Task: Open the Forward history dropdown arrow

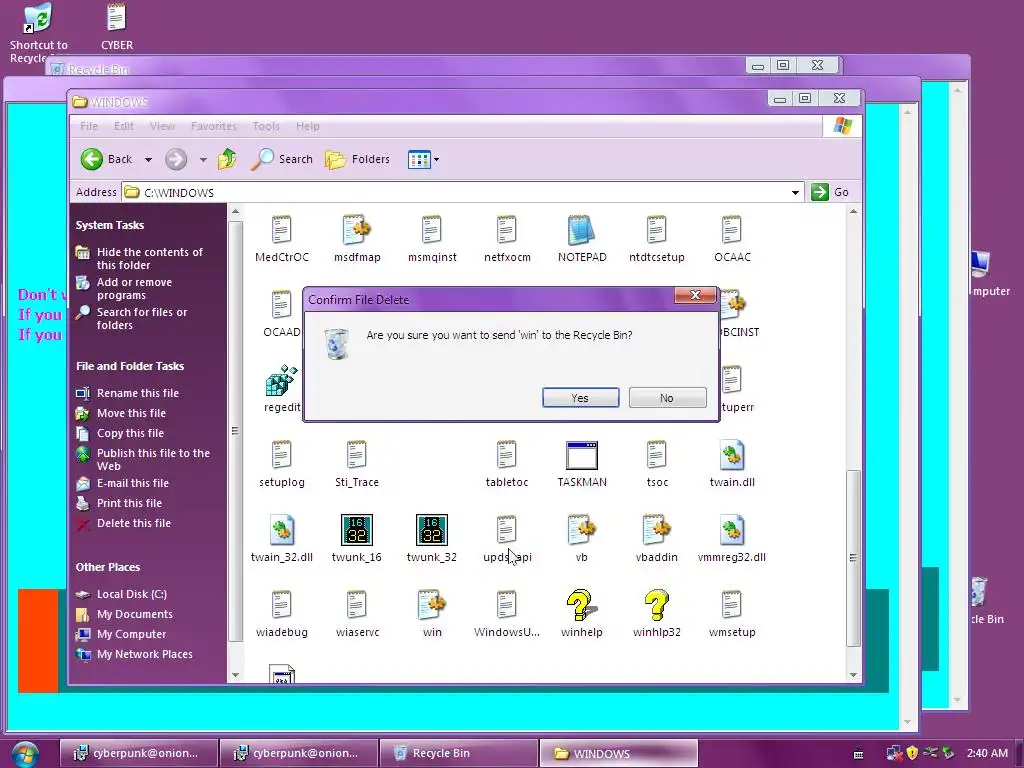Action: click(x=203, y=159)
